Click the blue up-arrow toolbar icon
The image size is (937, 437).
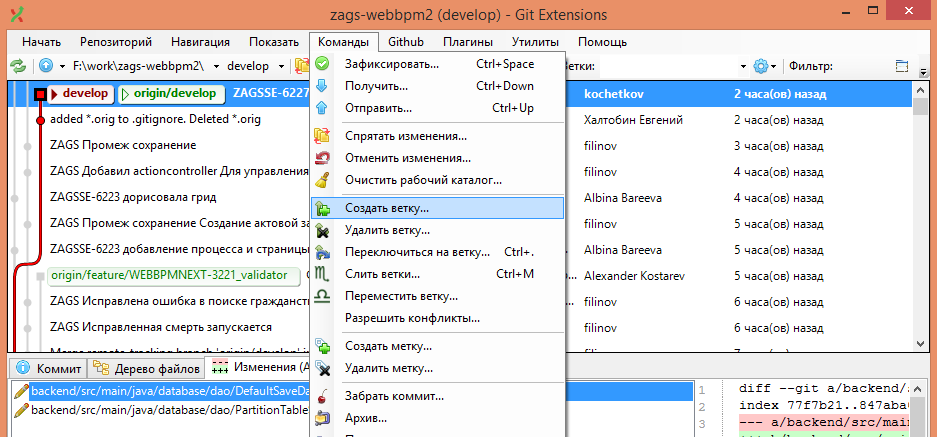pos(46,66)
